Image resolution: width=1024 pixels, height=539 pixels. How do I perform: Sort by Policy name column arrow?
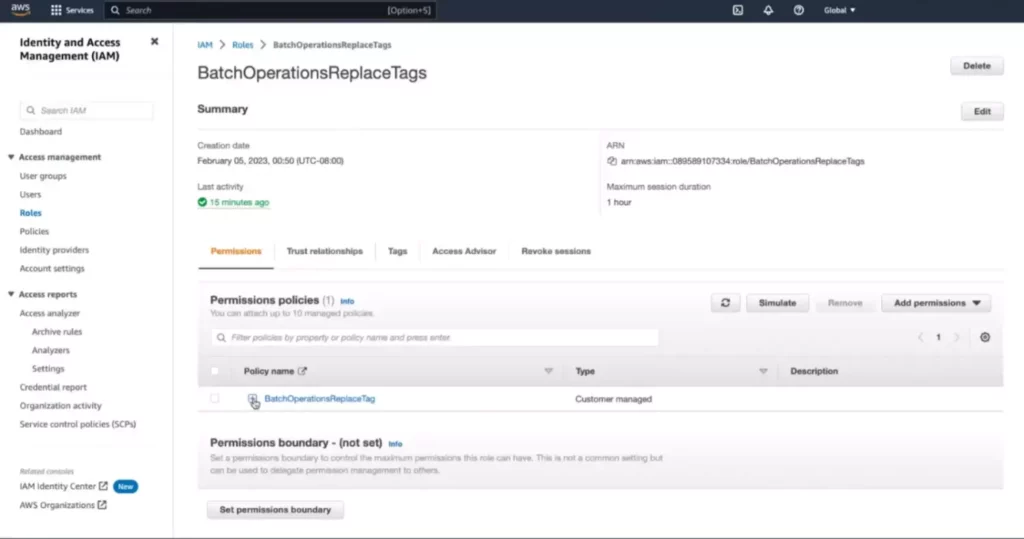(x=549, y=371)
